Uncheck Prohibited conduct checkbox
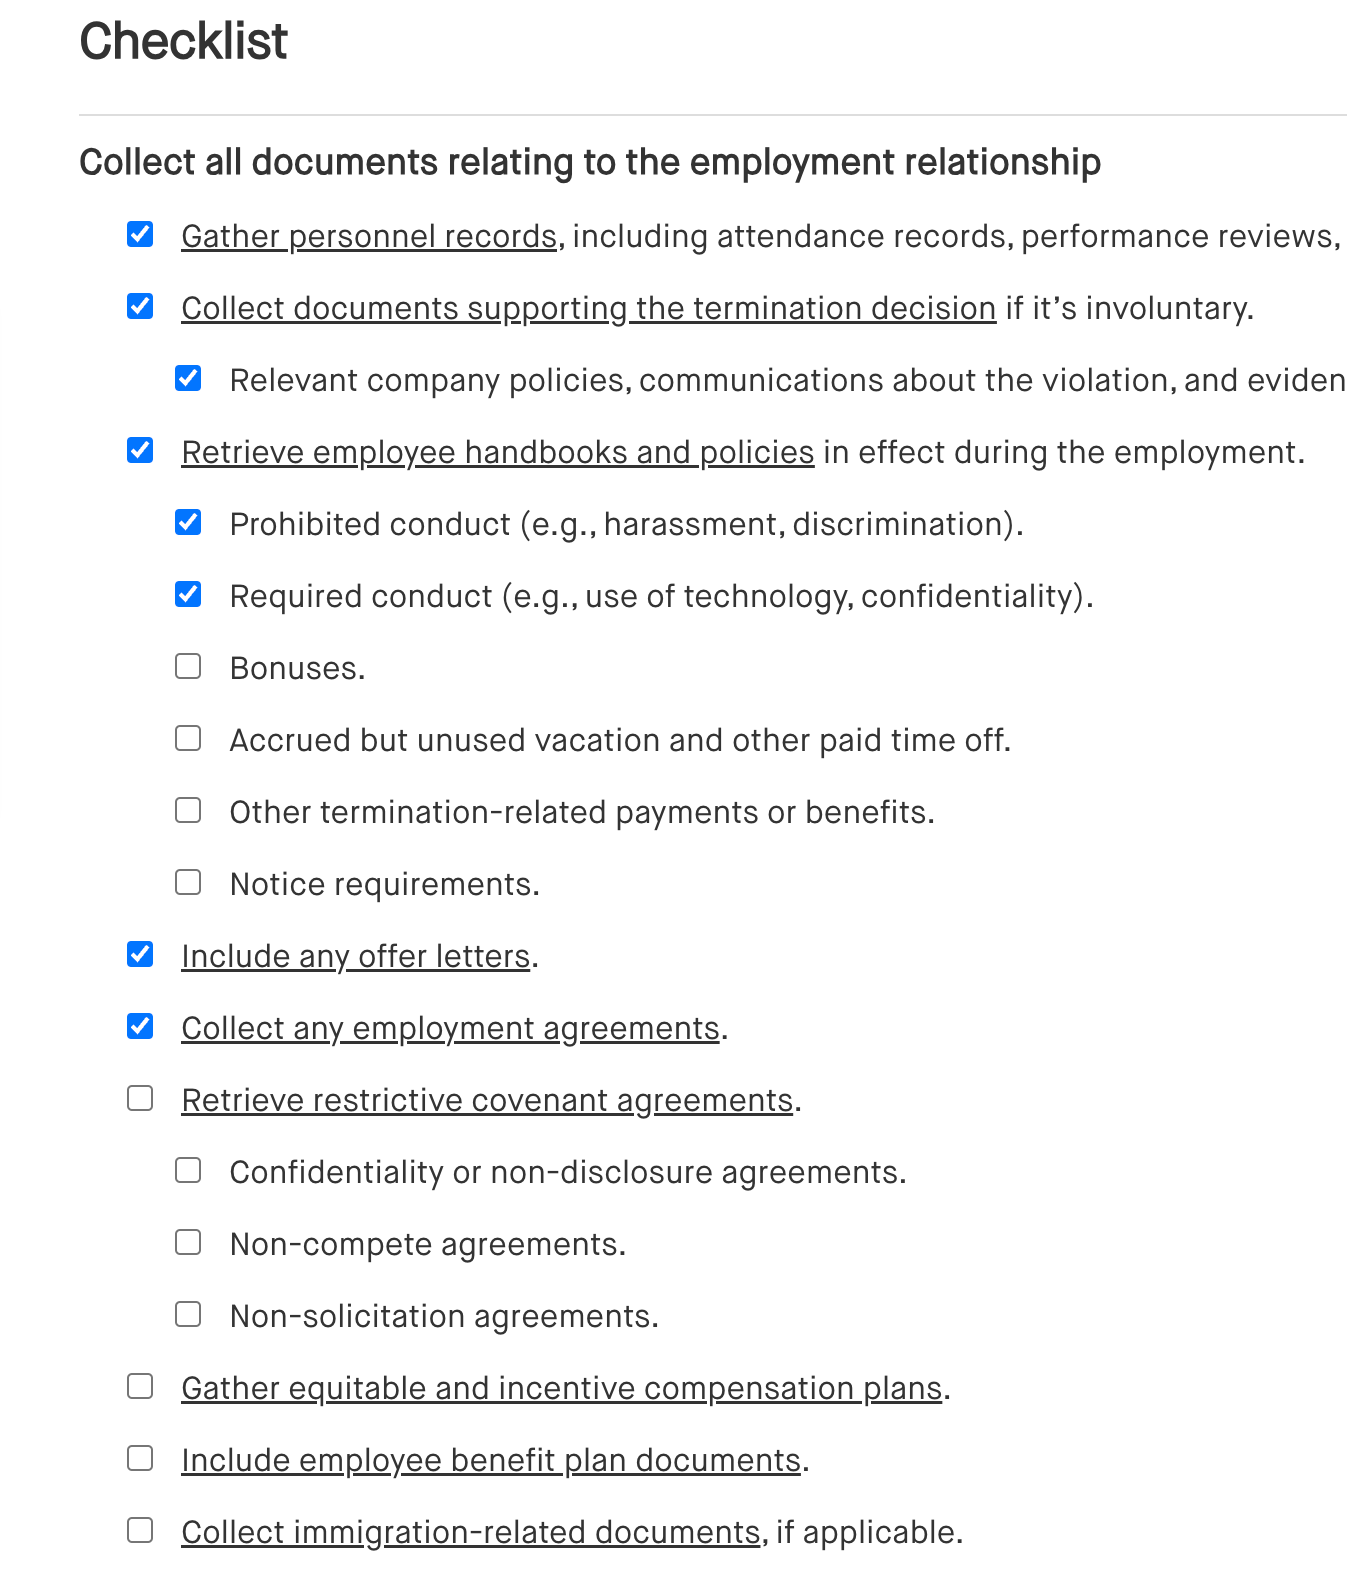Screen dimensions: 1347x1569 (188, 523)
